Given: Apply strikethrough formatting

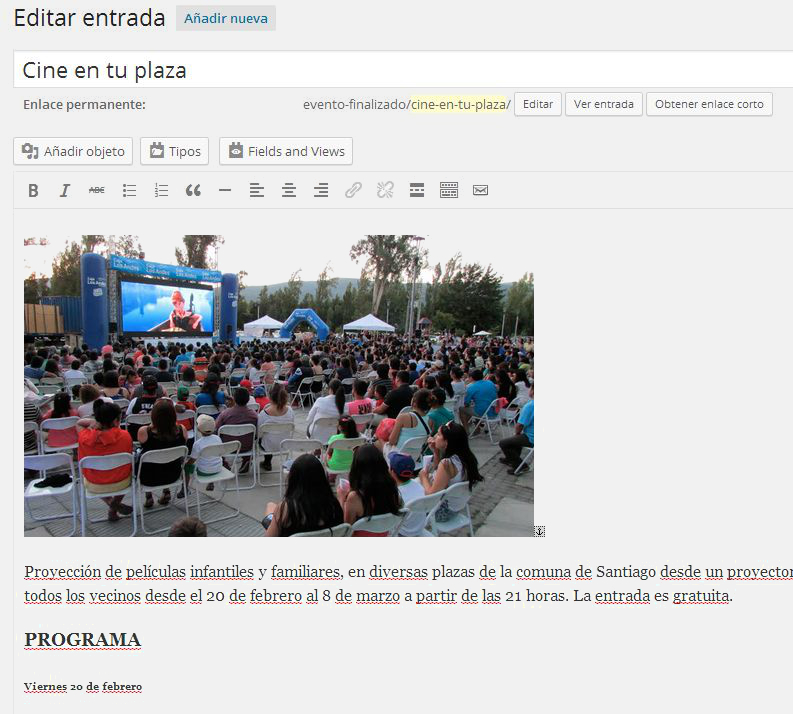Looking at the screenshot, I should coord(97,191).
